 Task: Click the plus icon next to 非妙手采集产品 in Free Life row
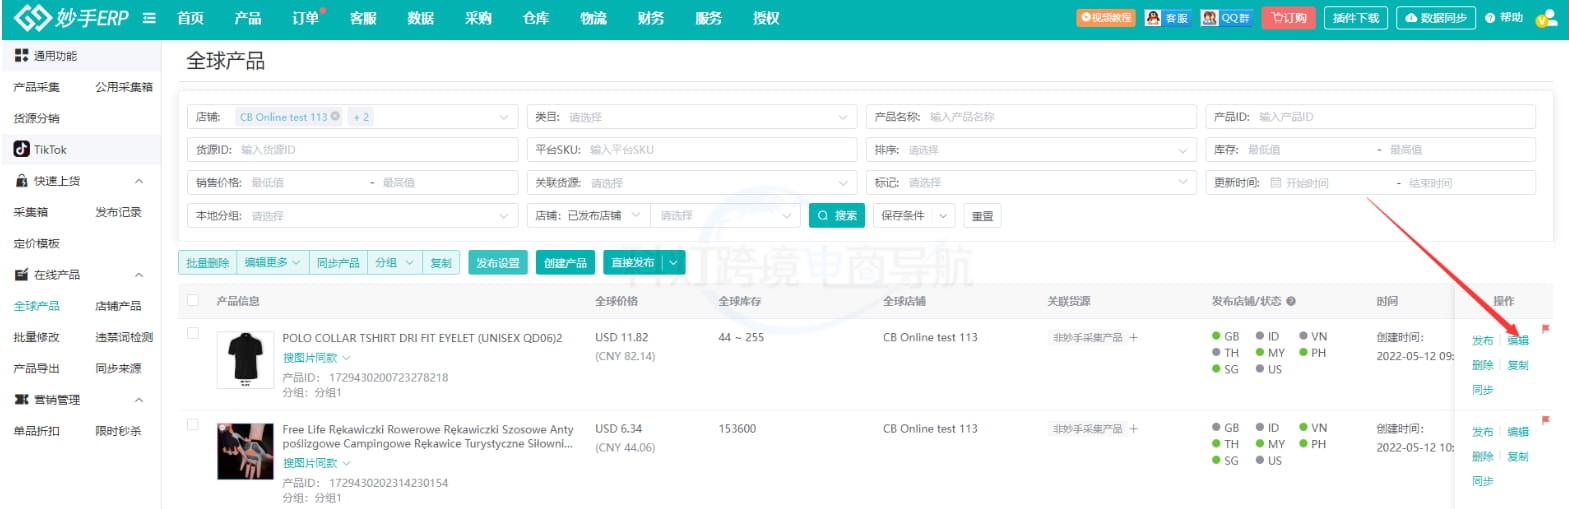[1133, 428]
